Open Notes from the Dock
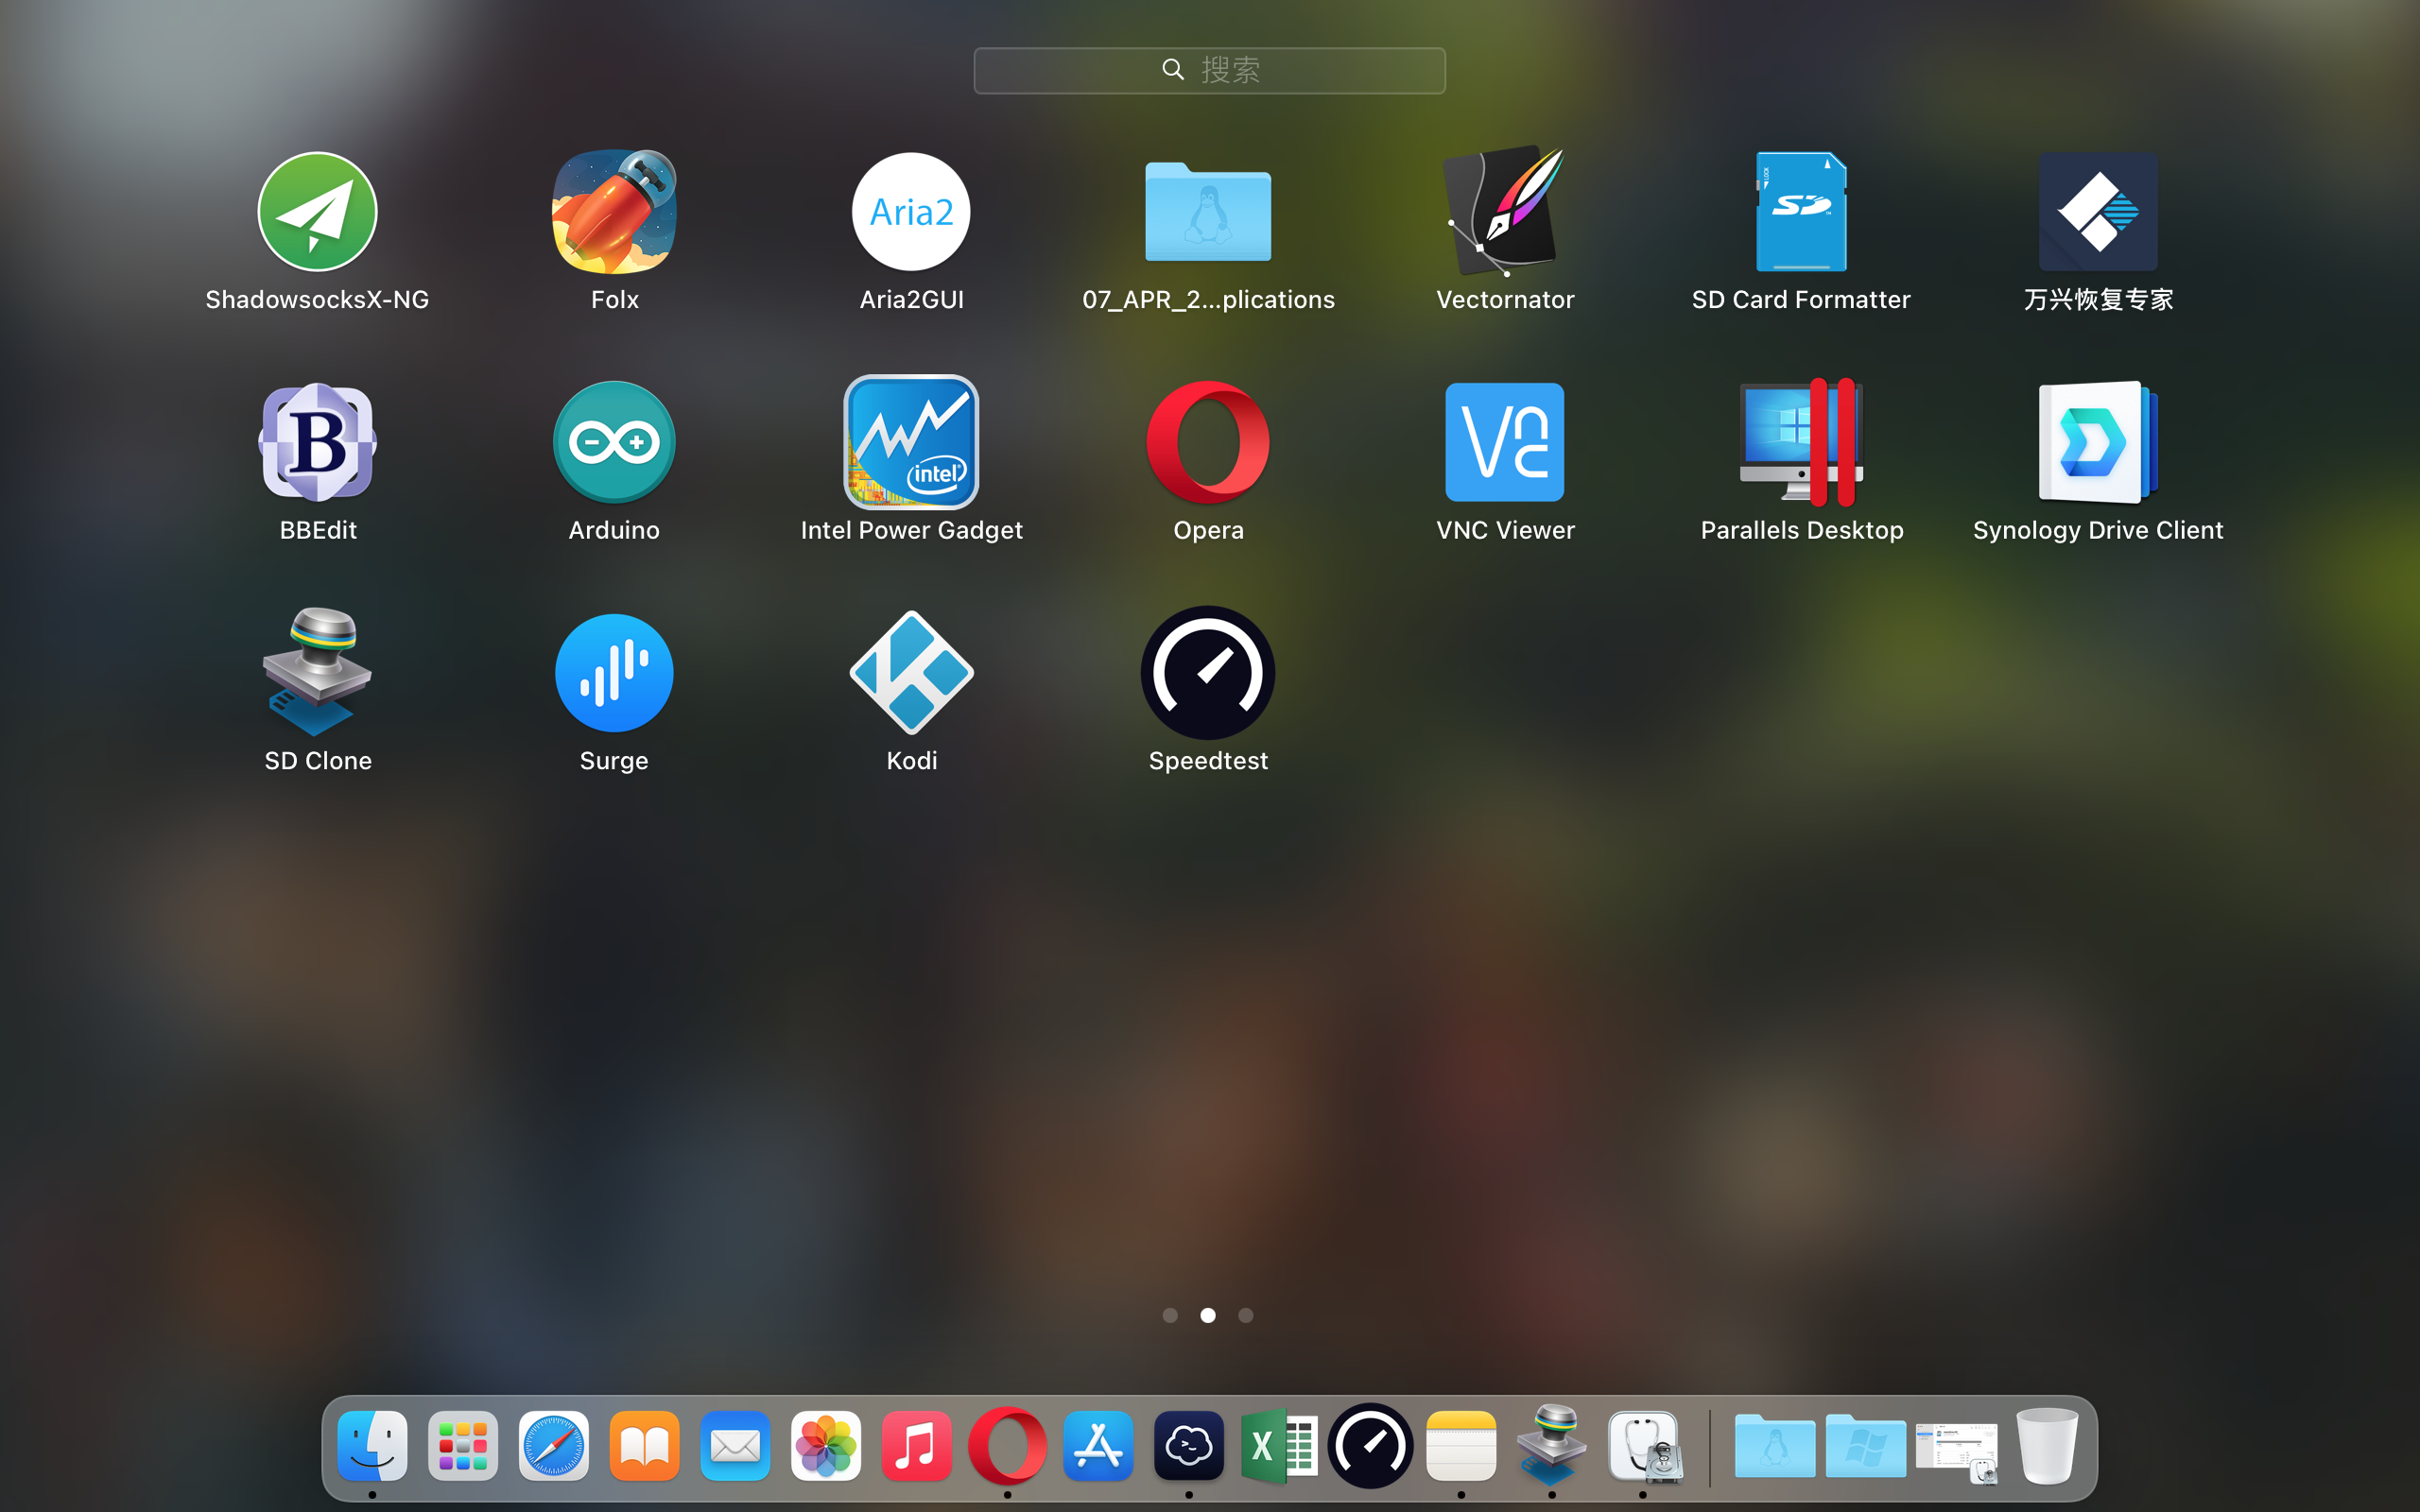 coord(1461,1446)
